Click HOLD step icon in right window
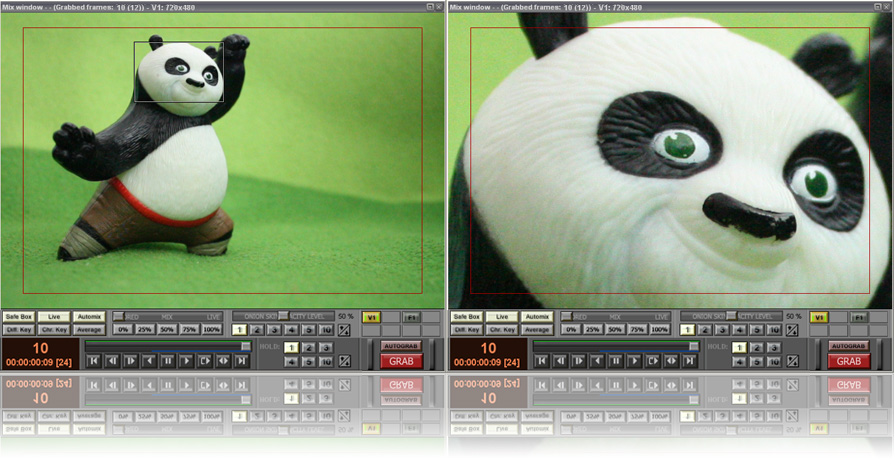This screenshot has height=465, width=895. pyautogui.click(x=792, y=361)
